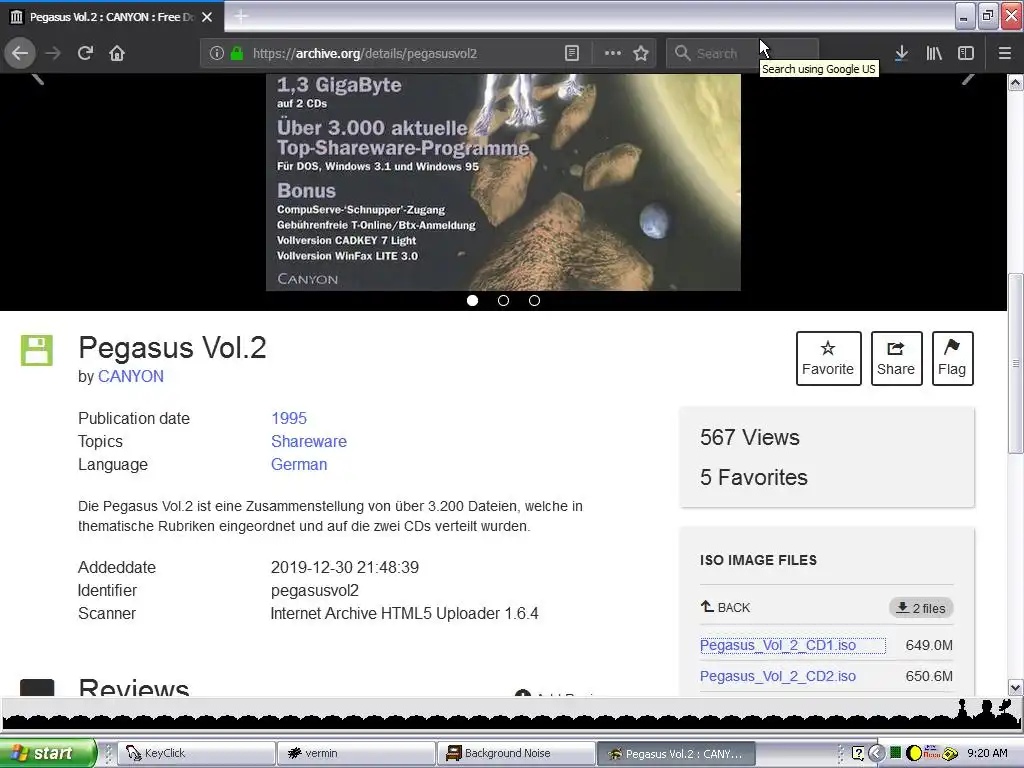Click the vertical scrollbar thumb
Viewport: 1024px width, 768px height.
pyautogui.click(x=1015, y=363)
